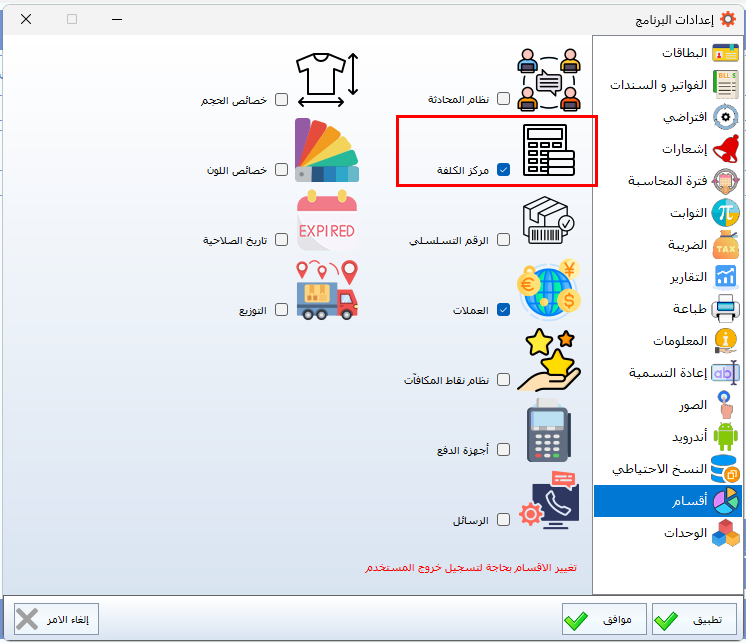The height and width of the screenshot is (643, 746).
Task: Click the cost center calculator icon
Action: [x=549, y=152]
